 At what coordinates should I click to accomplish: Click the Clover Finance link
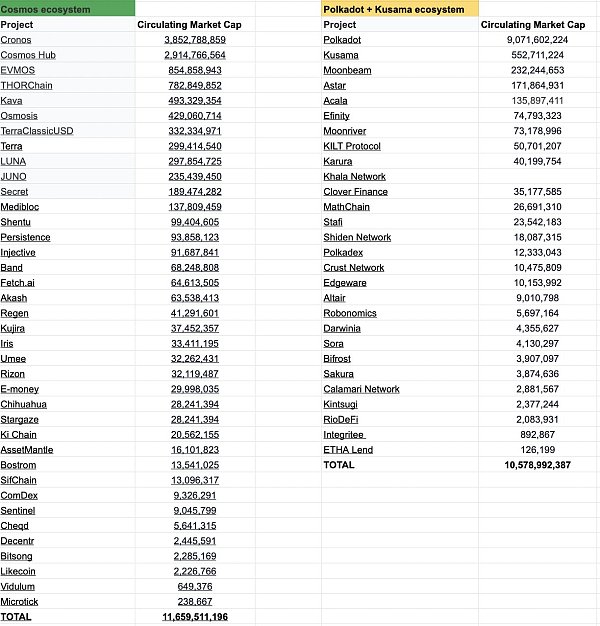click(355, 191)
